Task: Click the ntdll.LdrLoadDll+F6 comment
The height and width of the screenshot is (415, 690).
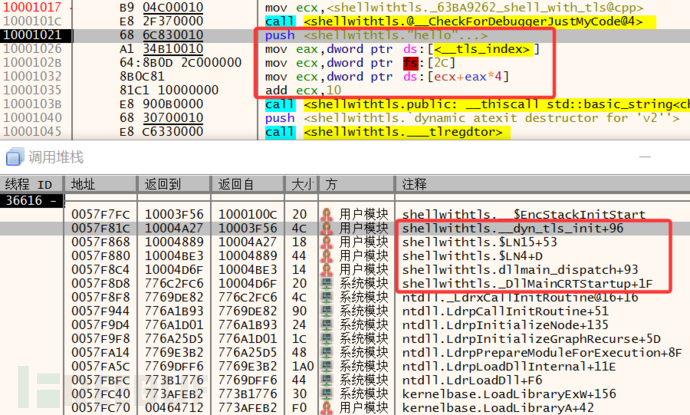Action: coord(472,380)
